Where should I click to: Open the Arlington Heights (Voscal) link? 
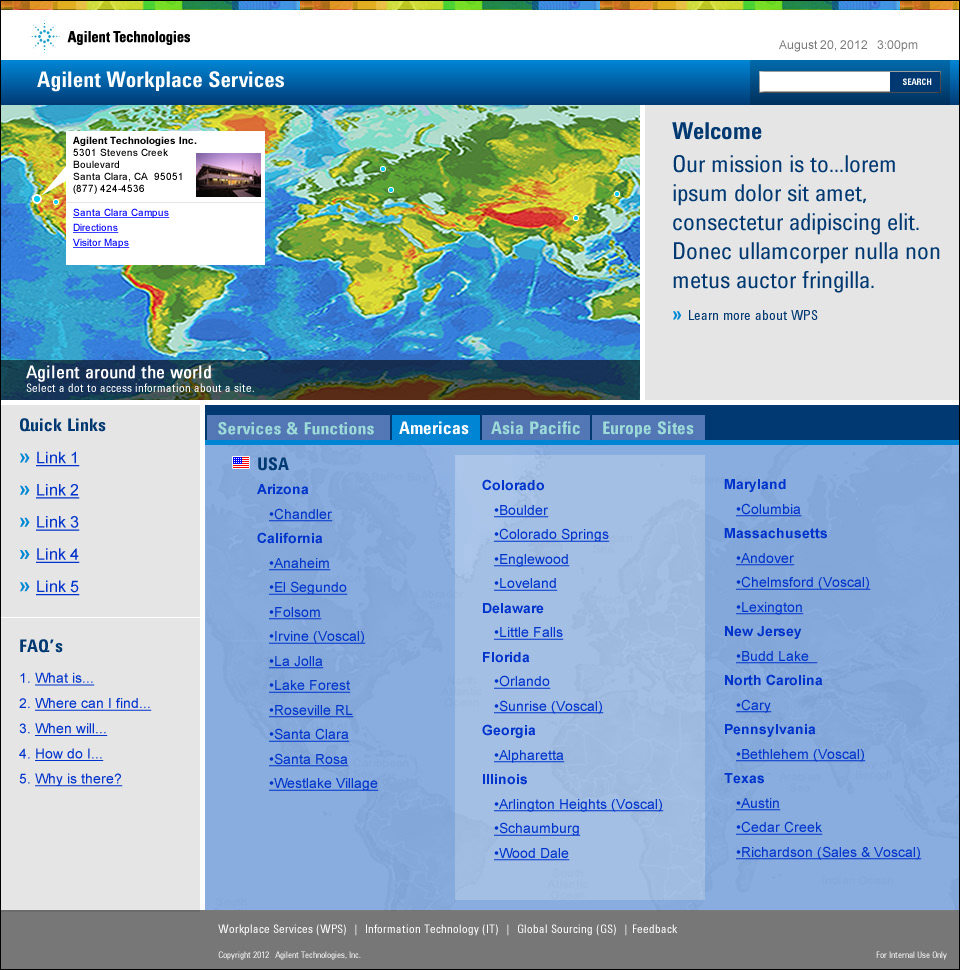point(578,804)
